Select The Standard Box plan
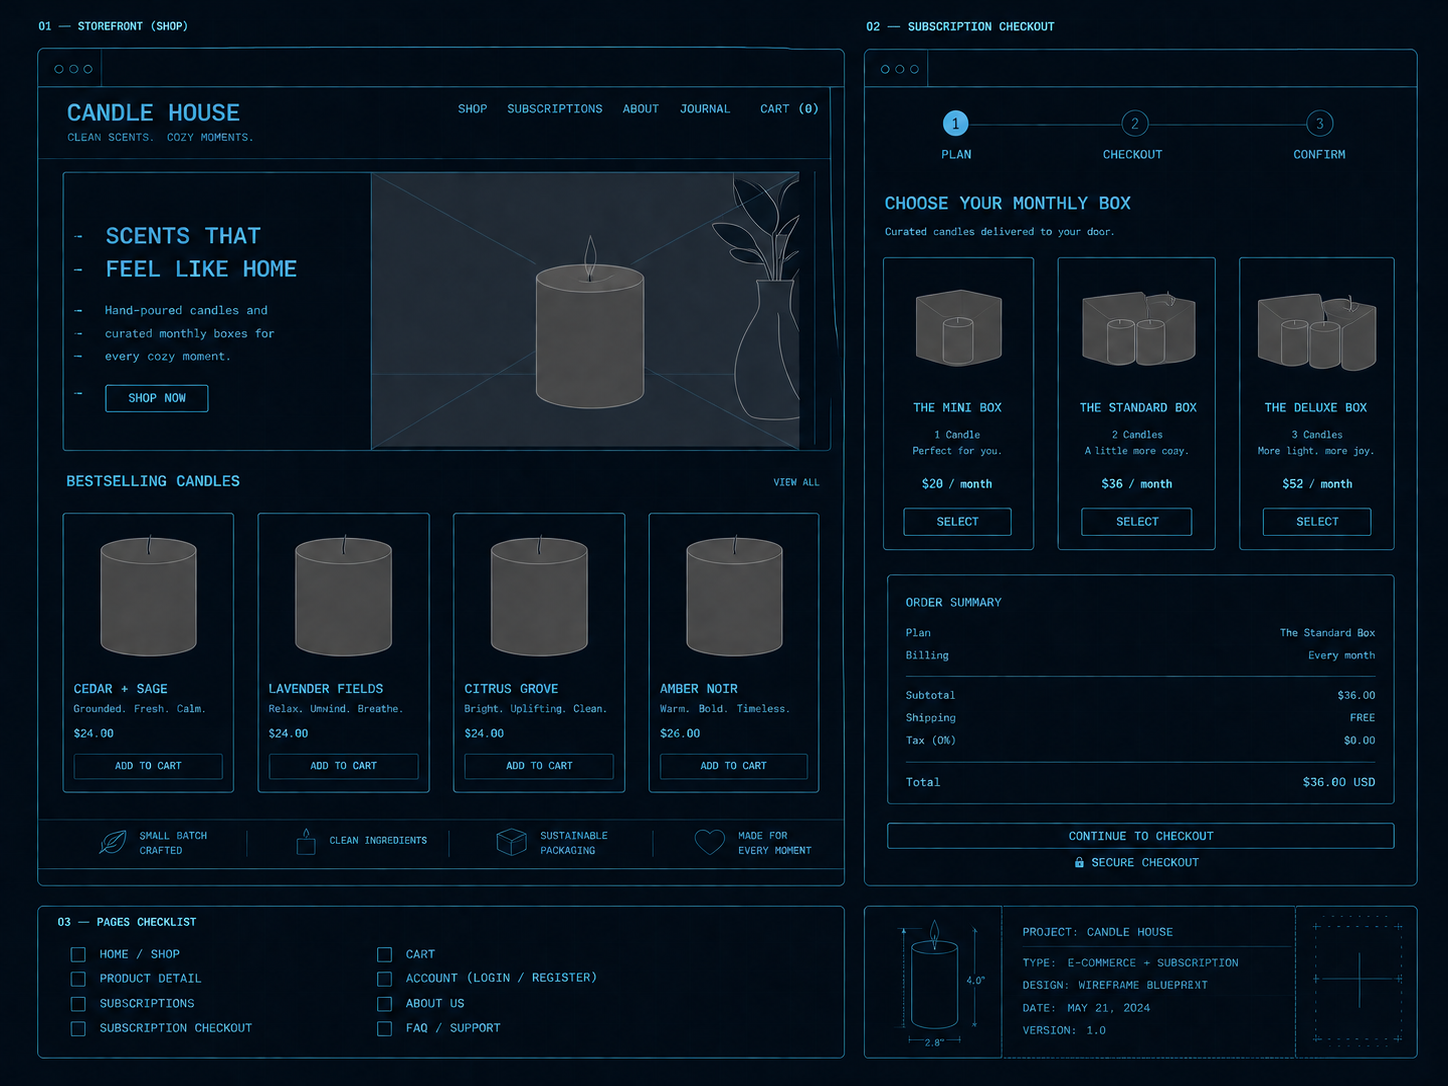 pyautogui.click(x=1137, y=522)
